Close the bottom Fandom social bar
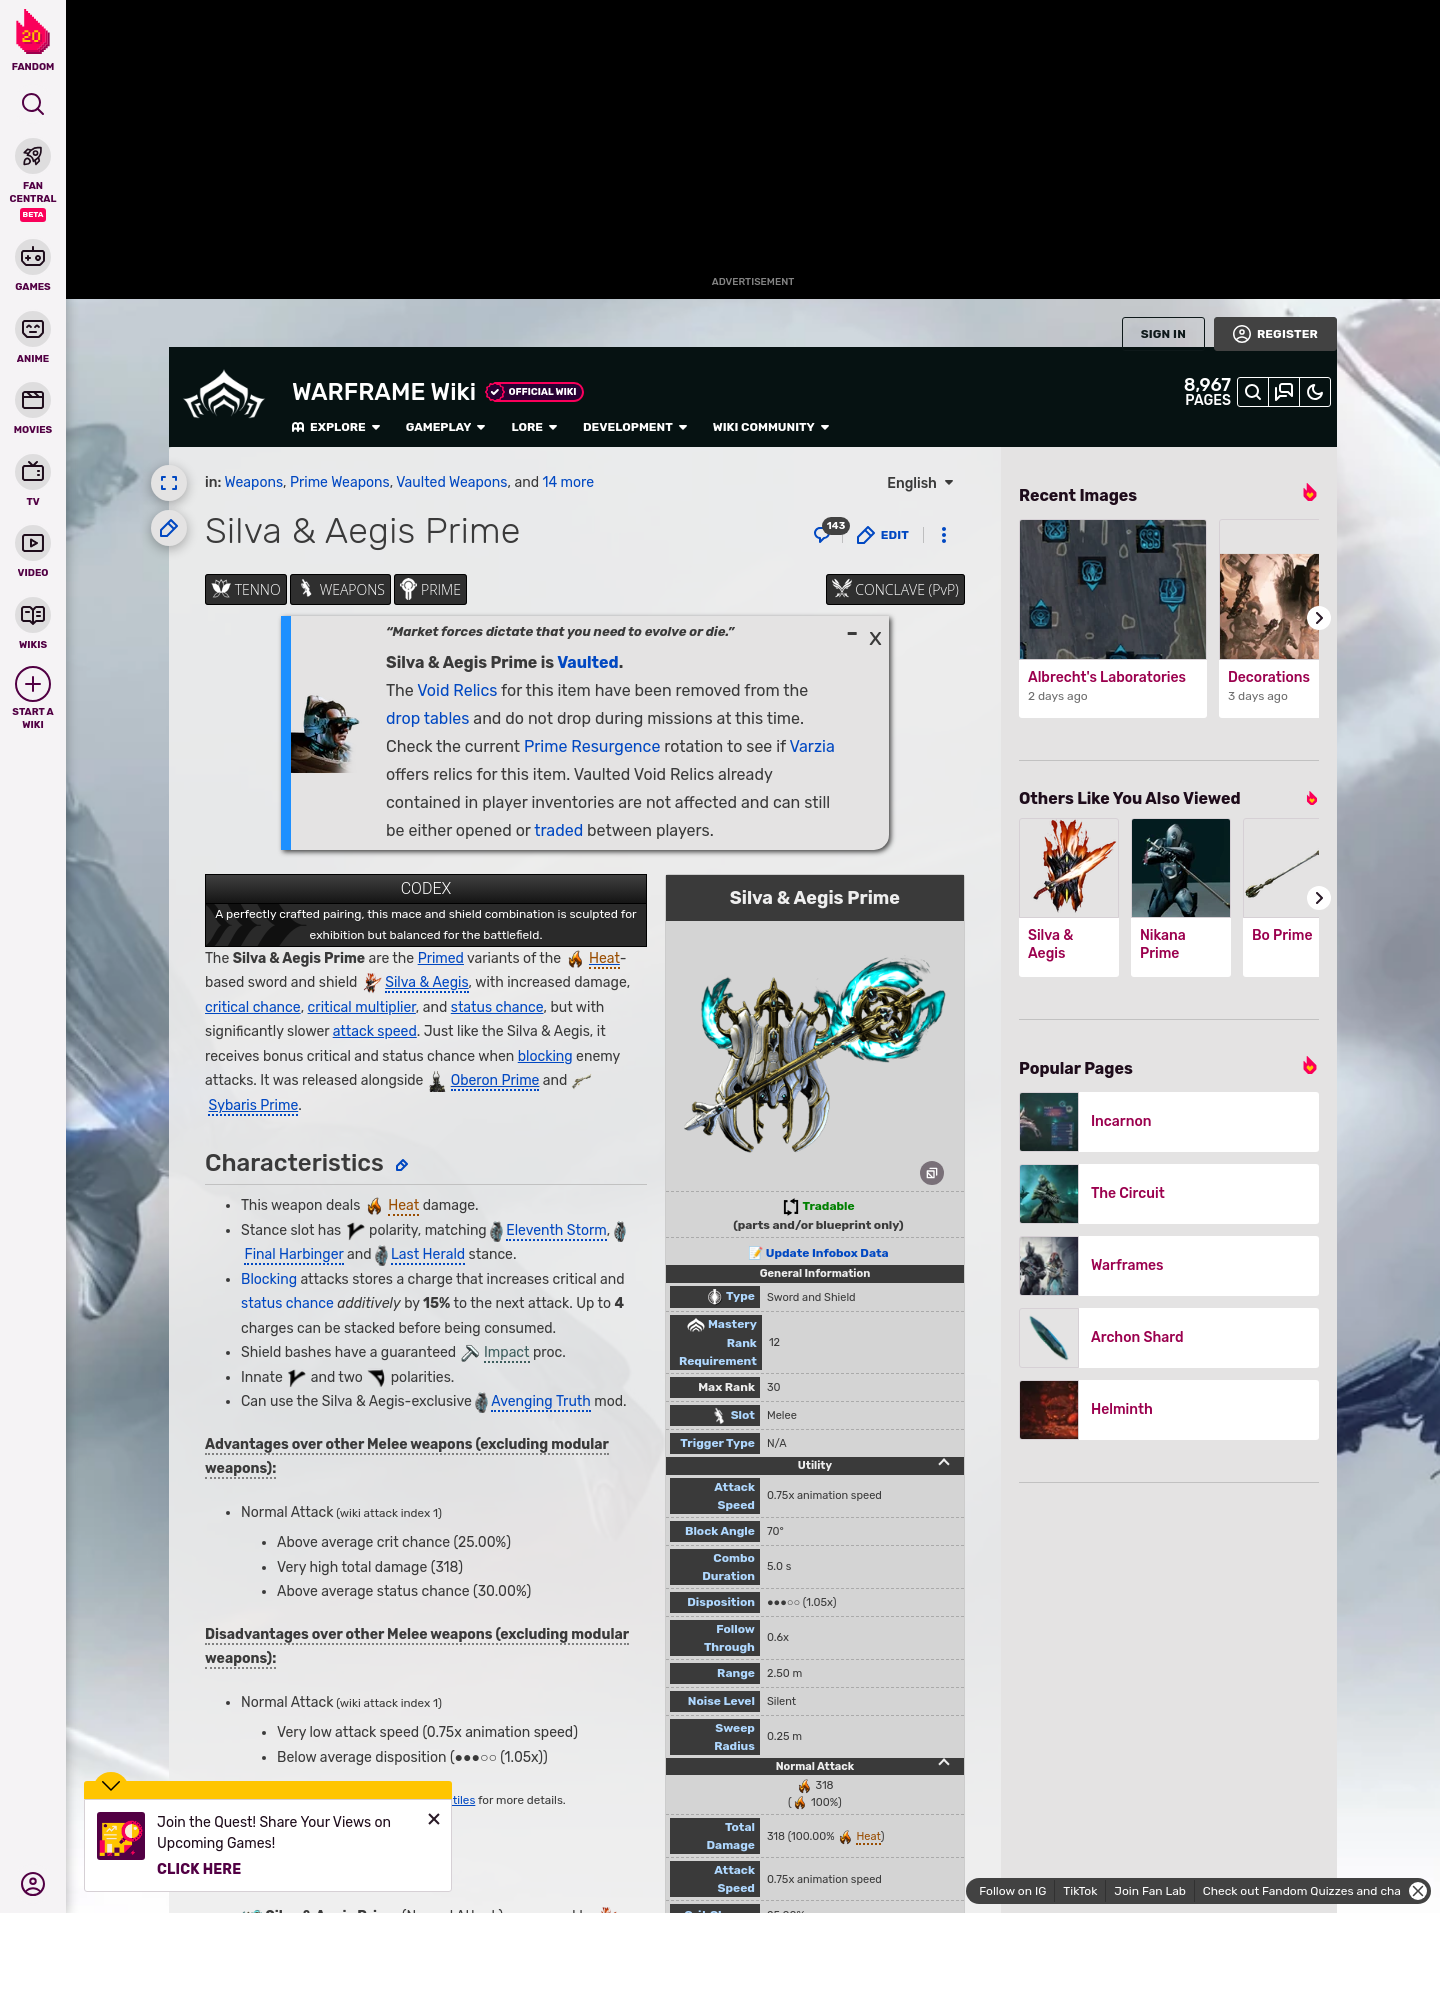Screen dimensions: 1440x2000 click(x=1418, y=1891)
